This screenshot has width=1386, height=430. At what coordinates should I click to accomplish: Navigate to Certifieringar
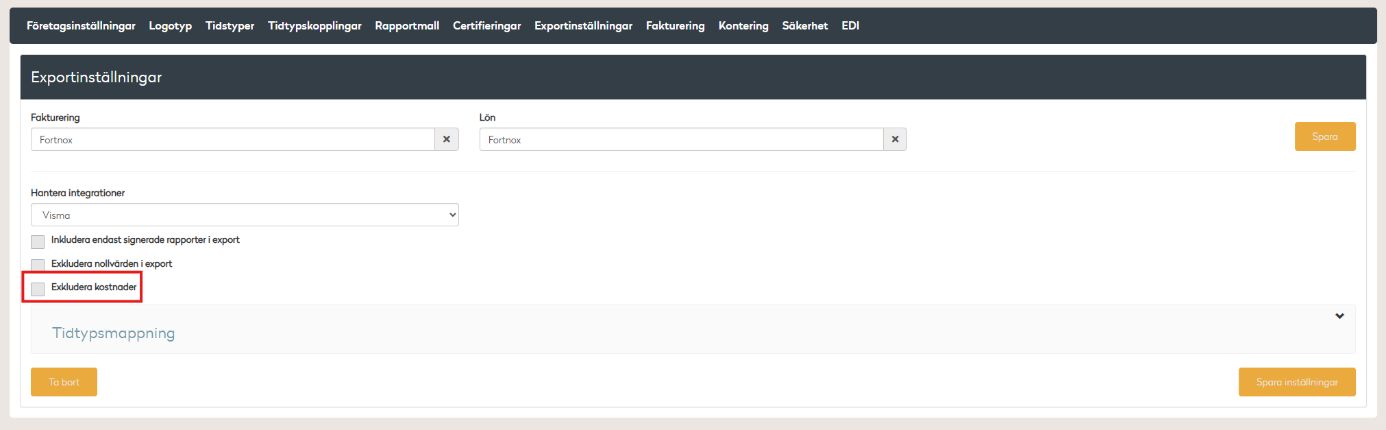point(486,26)
